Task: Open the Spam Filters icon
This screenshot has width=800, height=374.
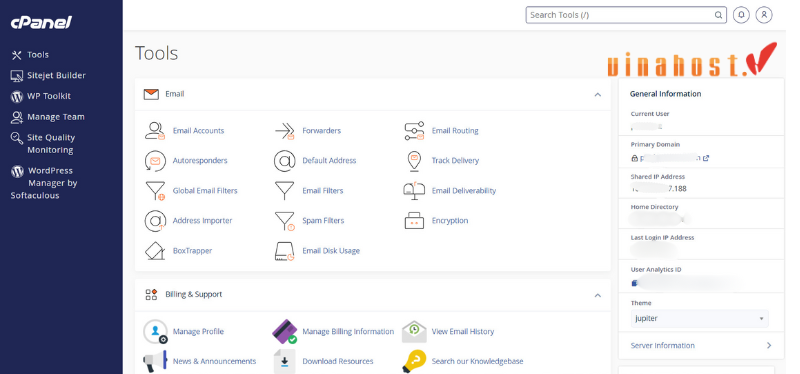Action: pos(285,221)
